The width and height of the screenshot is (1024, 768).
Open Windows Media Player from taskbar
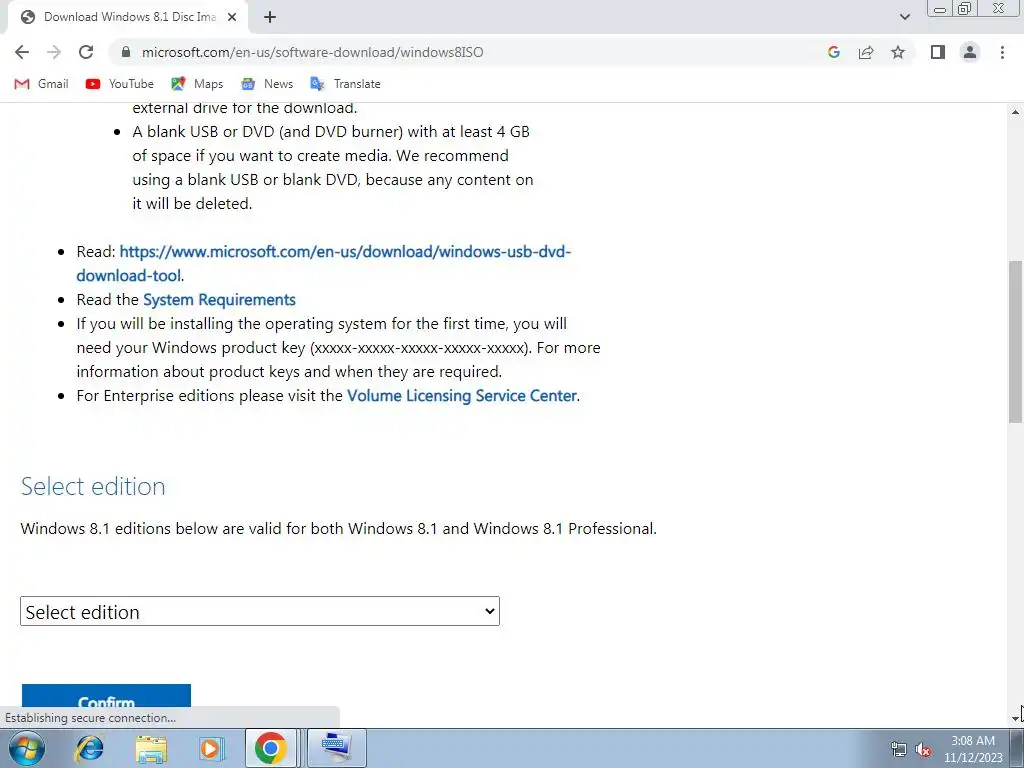coord(211,748)
